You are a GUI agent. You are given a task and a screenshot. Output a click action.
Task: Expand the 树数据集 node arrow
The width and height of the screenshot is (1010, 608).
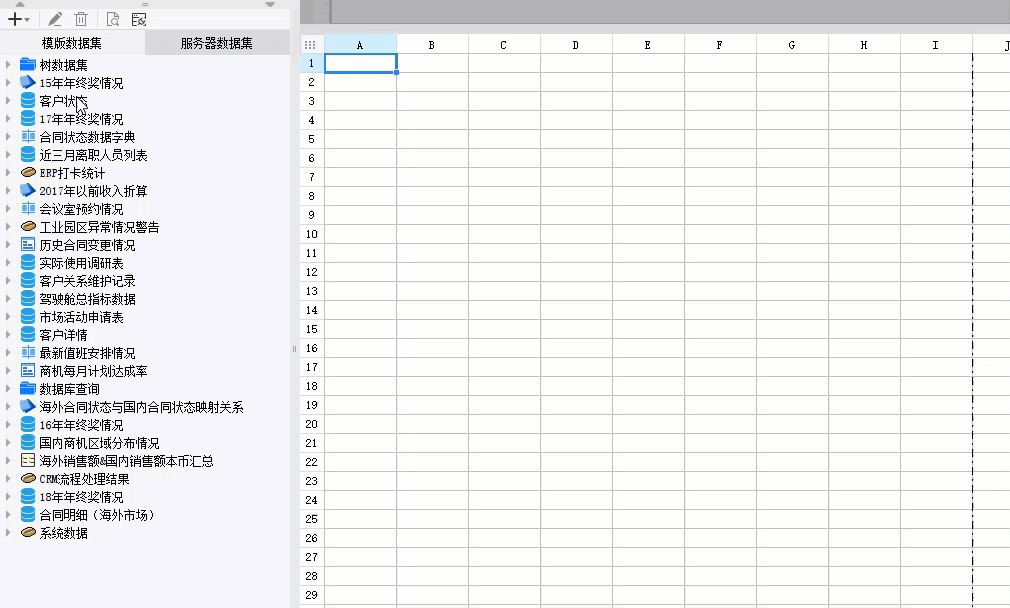point(8,64)
